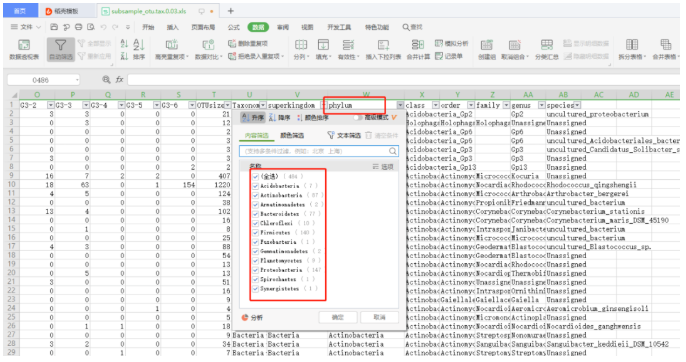Switch to the 插入 ribbon tab
Viewport: 686px width, 362px height.
pos(172,27)
